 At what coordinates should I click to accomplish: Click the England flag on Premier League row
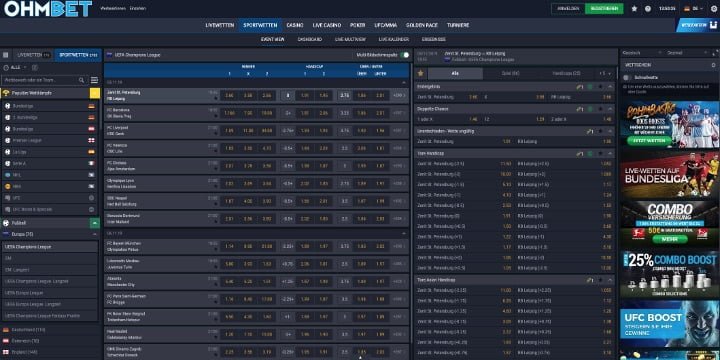click(91, 141)
